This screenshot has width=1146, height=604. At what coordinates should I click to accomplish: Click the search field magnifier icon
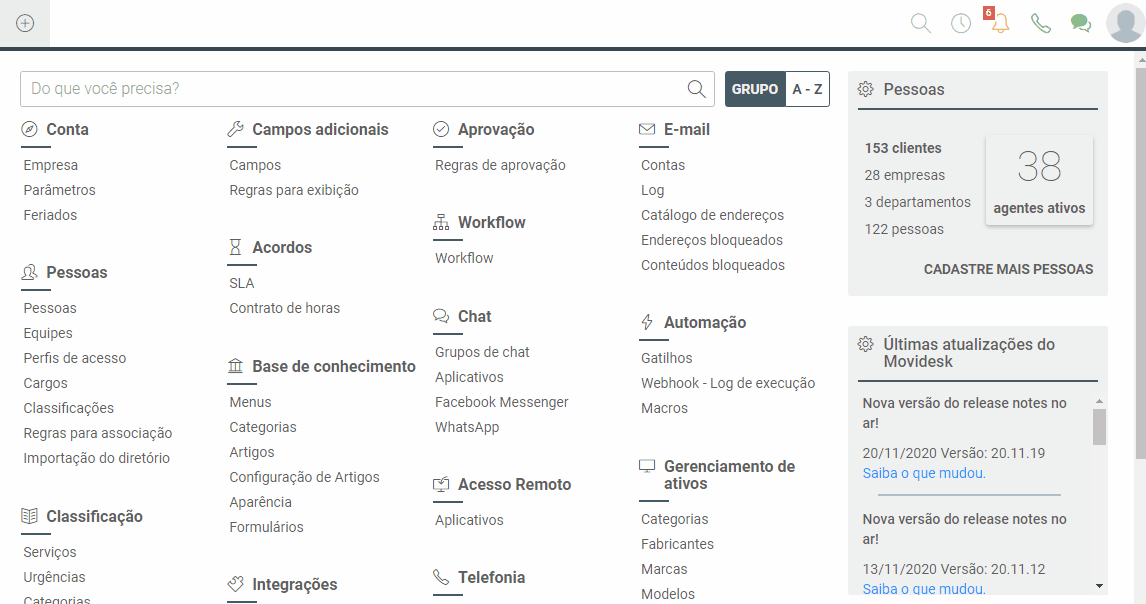697,89
